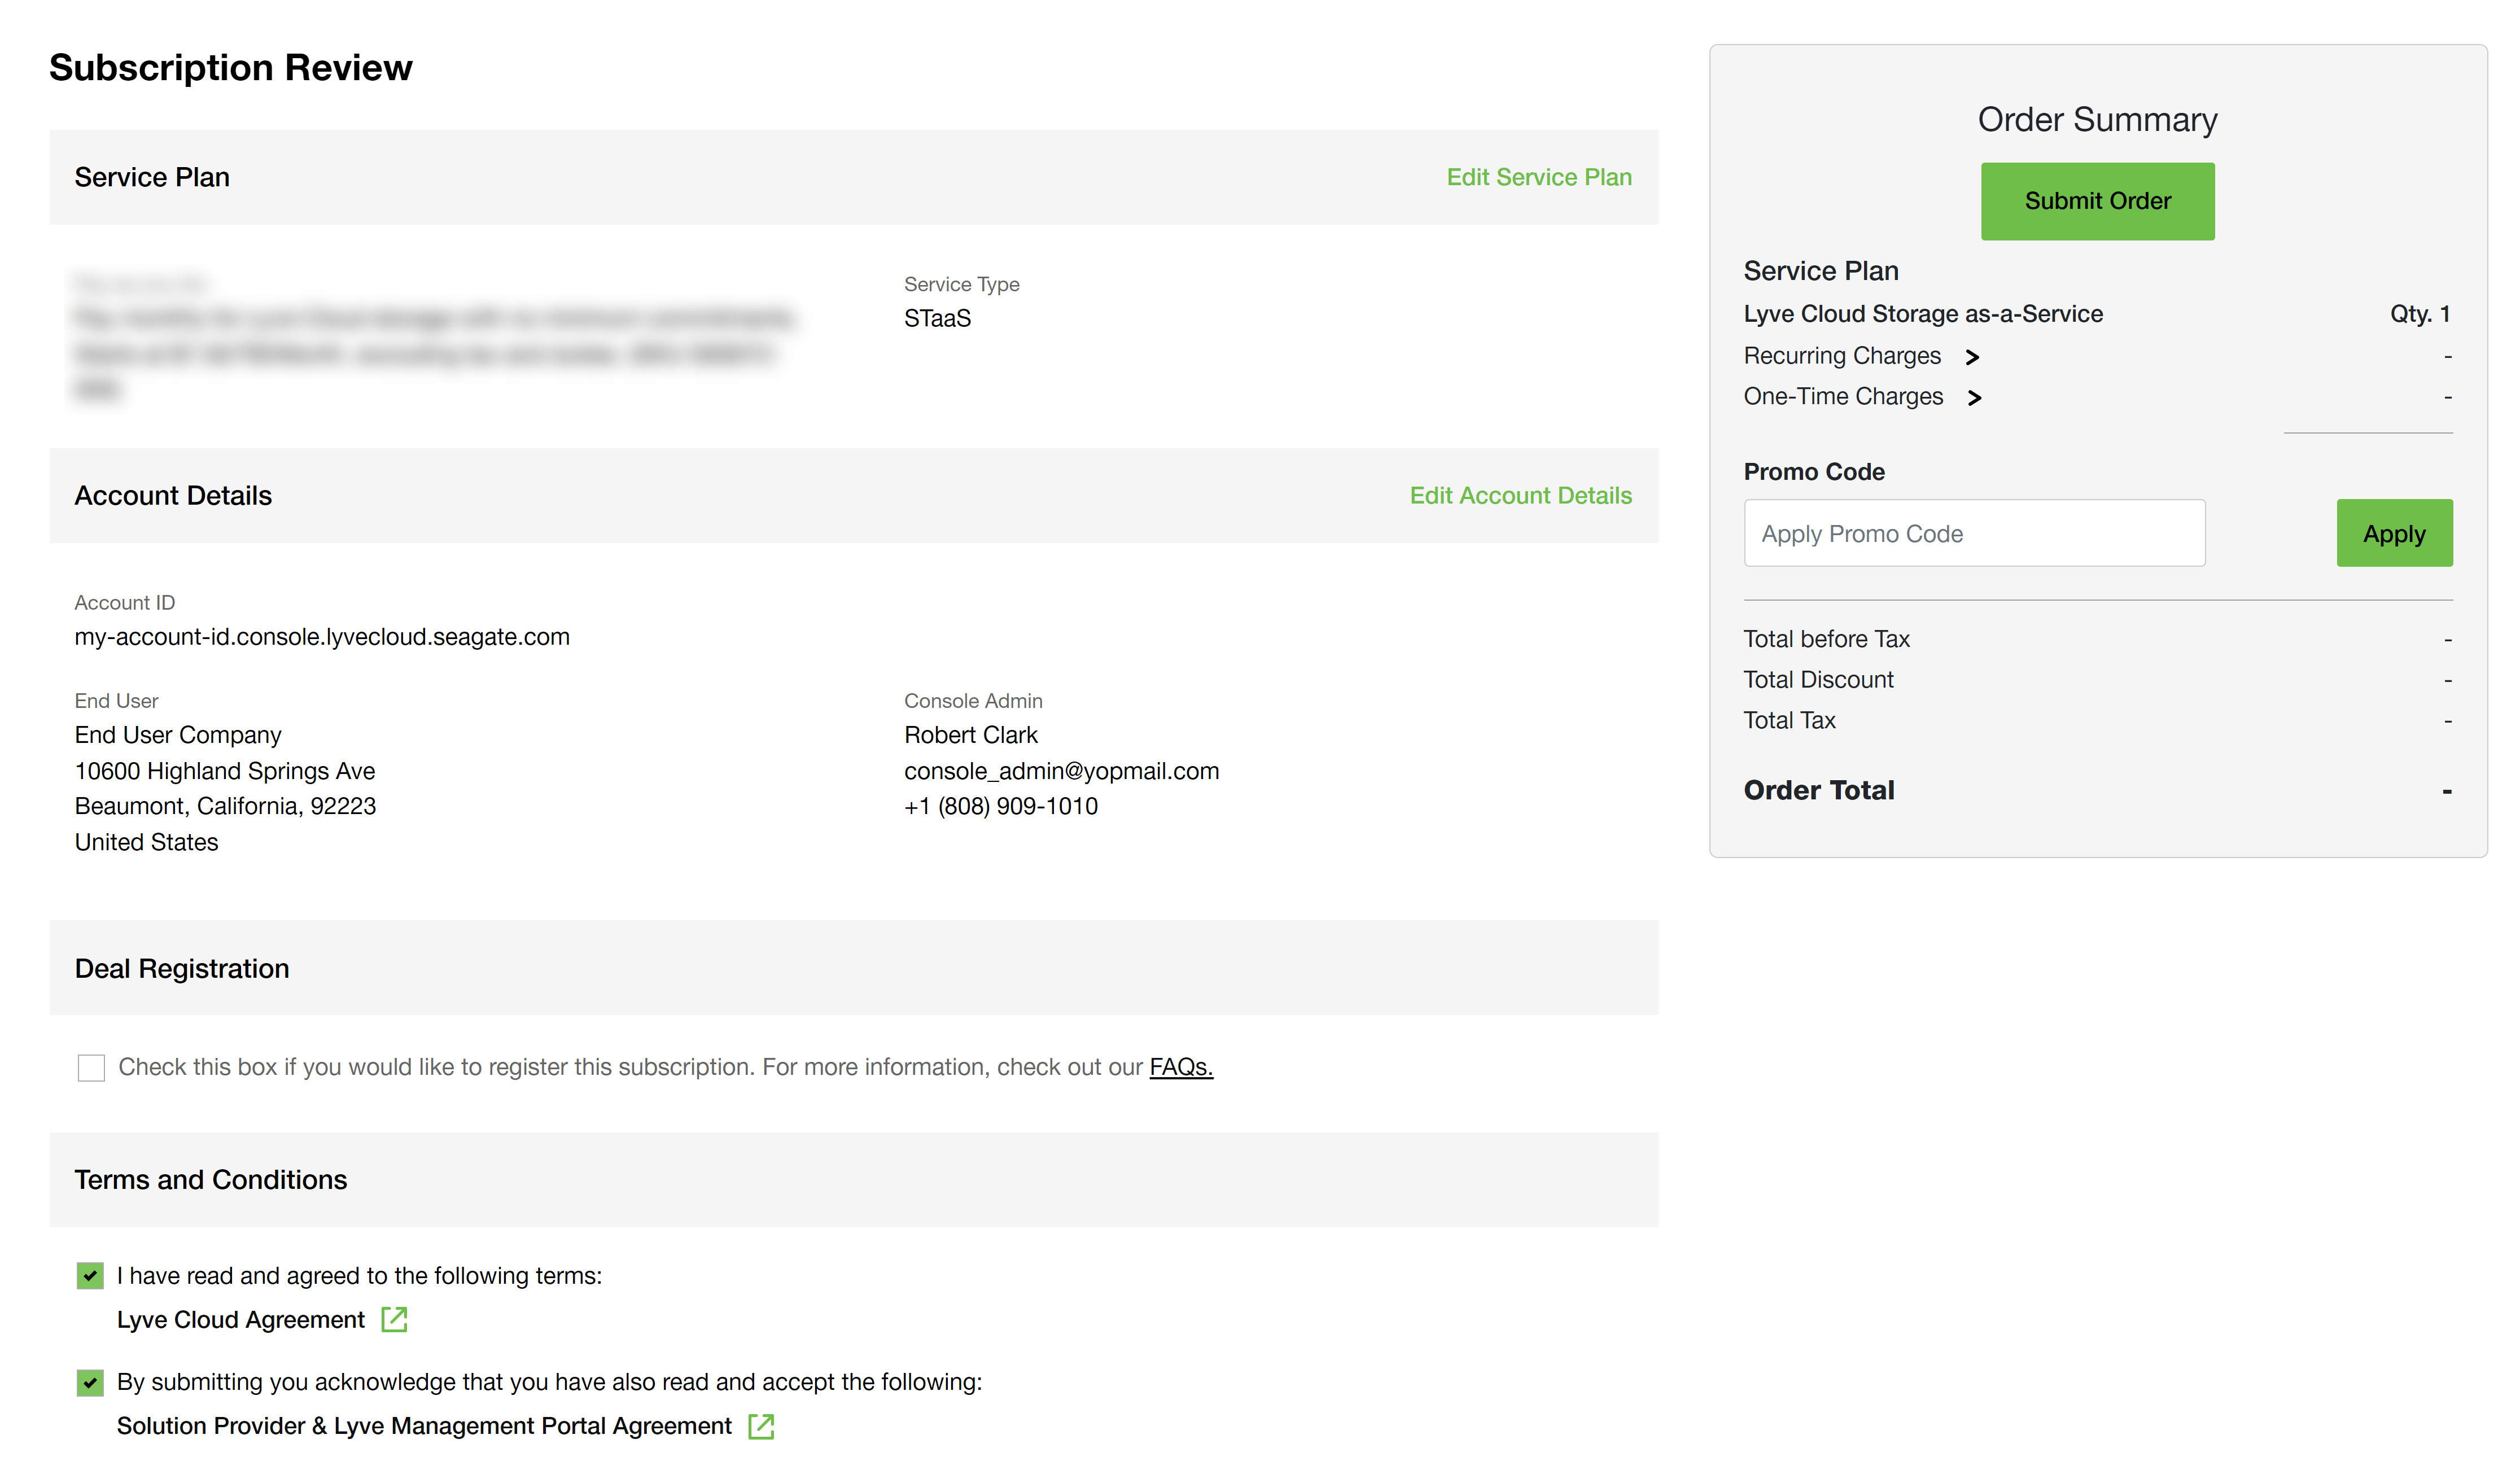
Task: Click Lyve Cloud Storage as-a-Service plan name
Action: point(1922,314)
